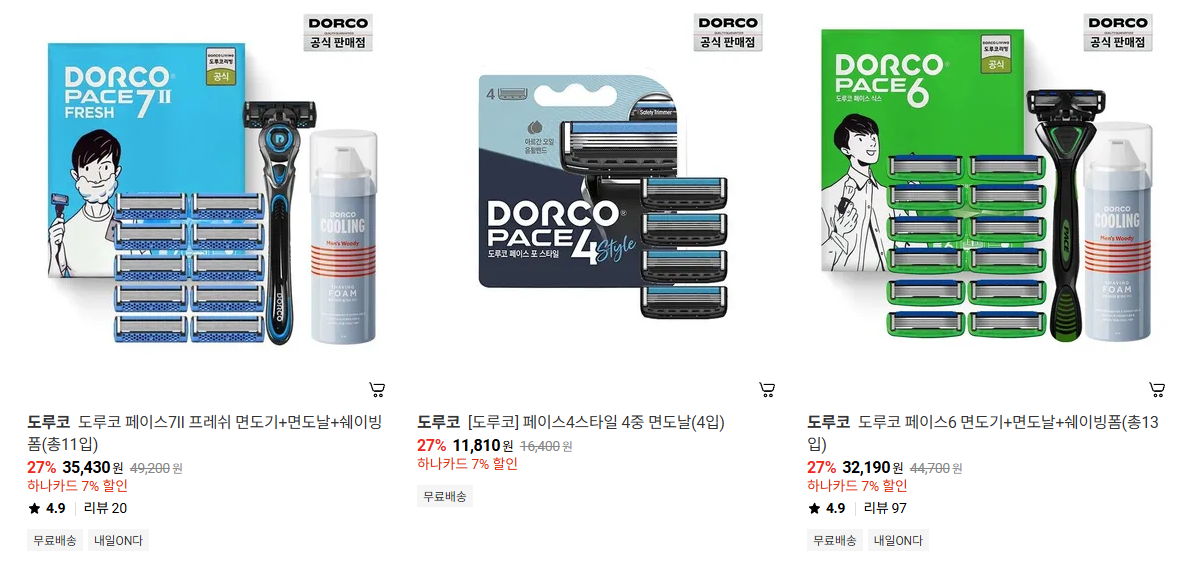Click 하나카드 7% 할인 under the 11,810원 price
The height and width of the screenshot is (567, 1190).
(x=467, y=464)
